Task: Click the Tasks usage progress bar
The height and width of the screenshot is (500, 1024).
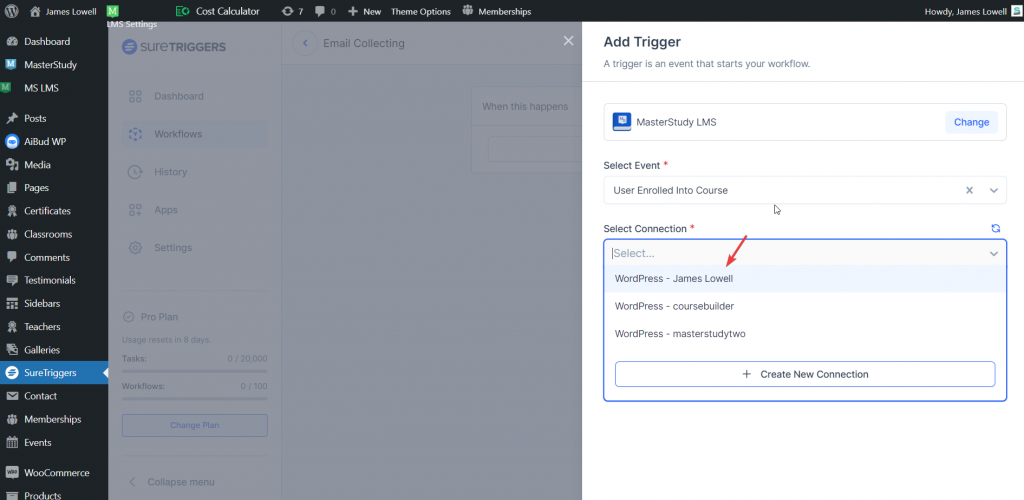Action: pyautogui.click(x=195, y=371)
